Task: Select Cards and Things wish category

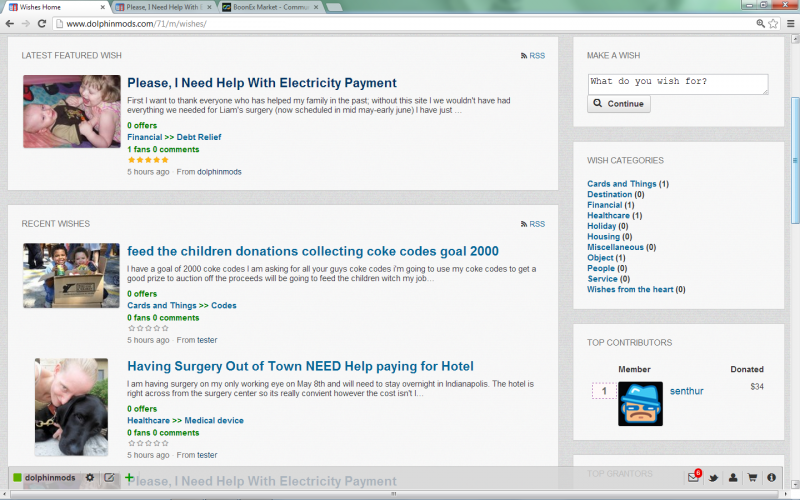Action: pos(621,184)
